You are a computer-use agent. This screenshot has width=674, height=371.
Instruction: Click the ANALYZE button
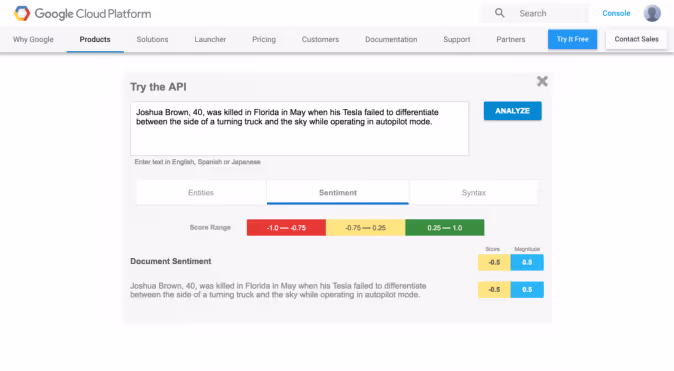(512, 111)
